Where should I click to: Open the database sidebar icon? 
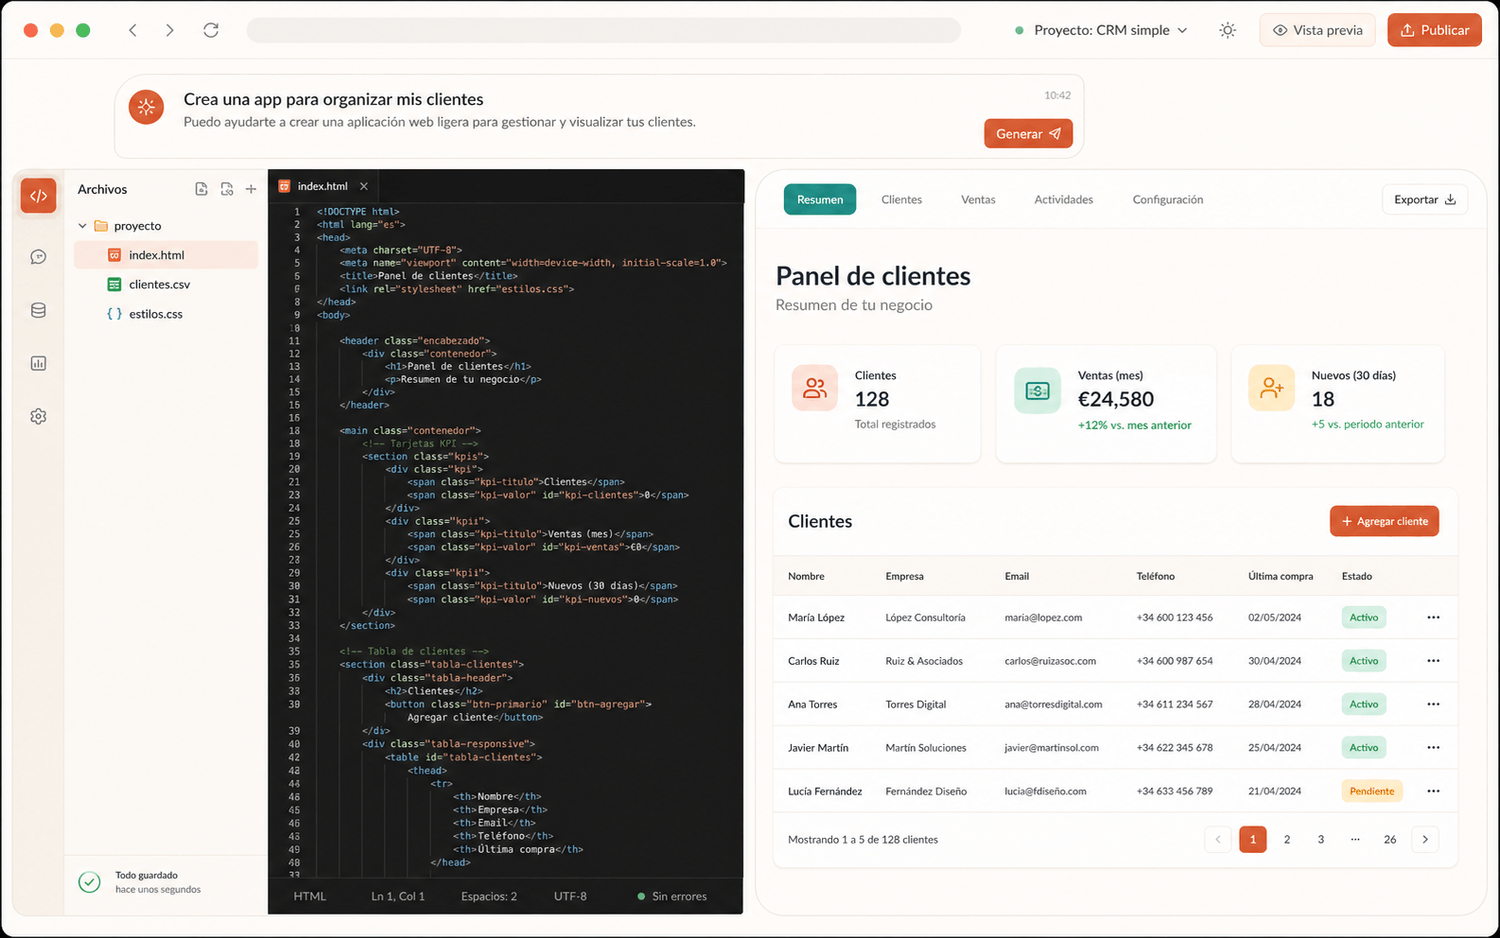38,310
